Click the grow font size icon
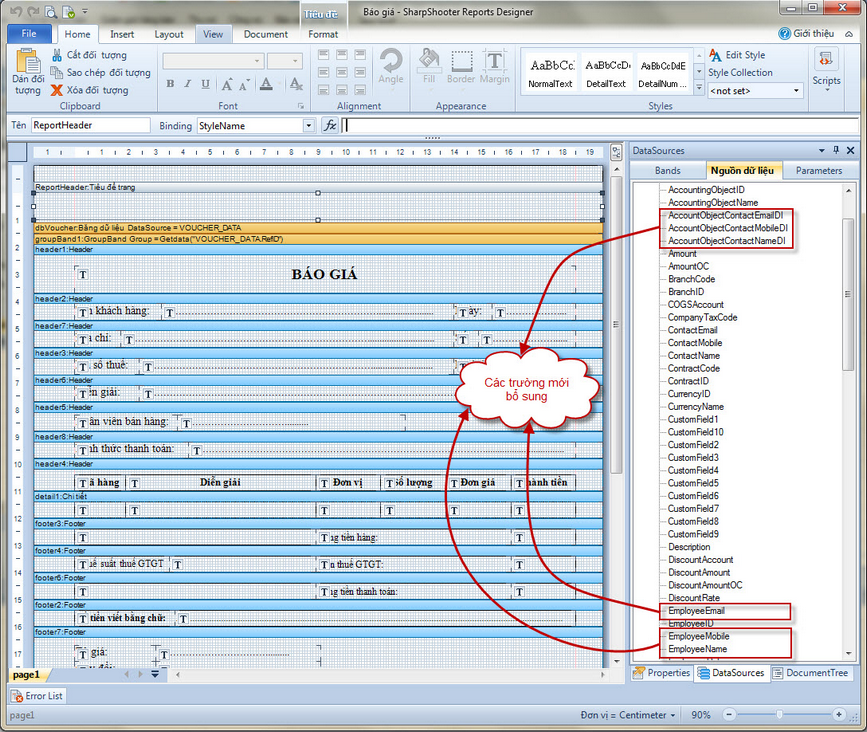The height and width of the screenshot is (732, 867). [227, 84]
